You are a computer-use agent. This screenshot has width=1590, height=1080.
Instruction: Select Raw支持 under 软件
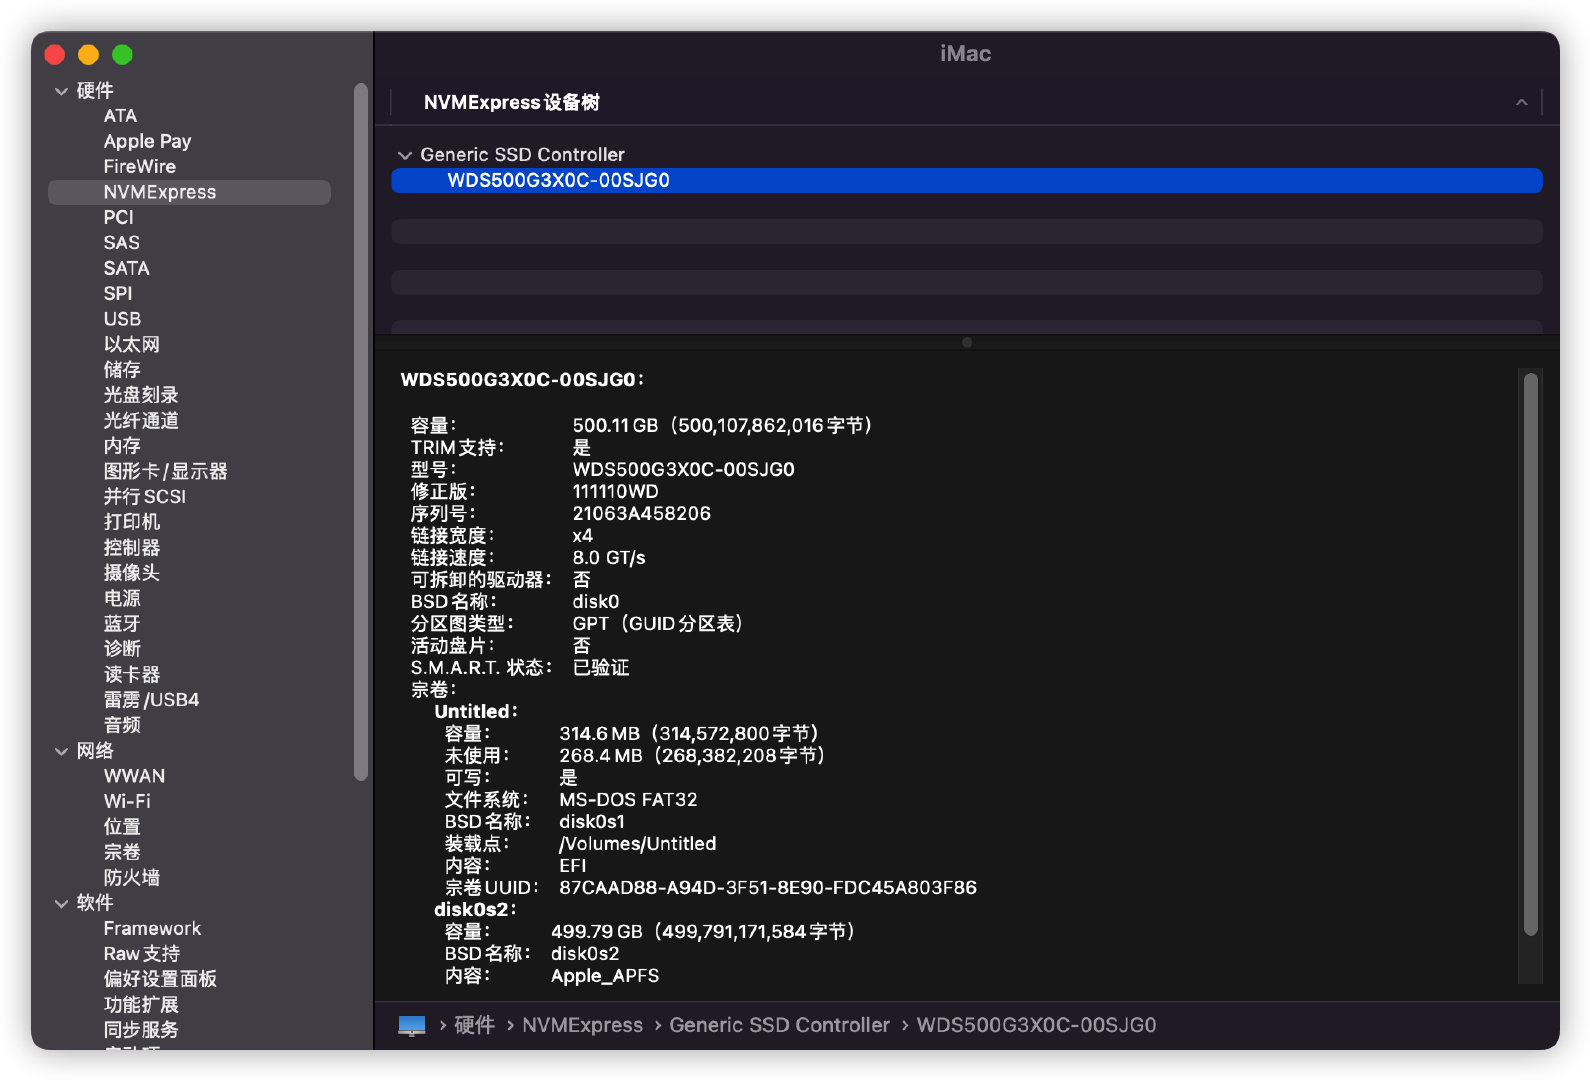click(x=142, y=954)
